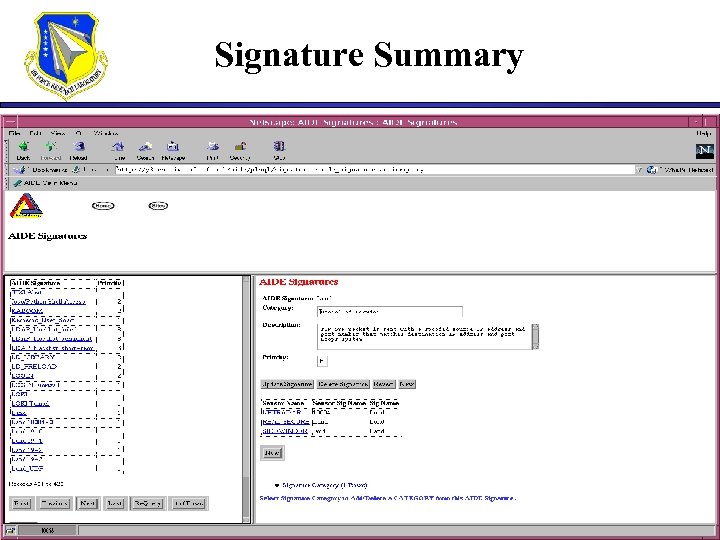
Task: Click the Print toolbar icon
Action: [x=213, y=146]
